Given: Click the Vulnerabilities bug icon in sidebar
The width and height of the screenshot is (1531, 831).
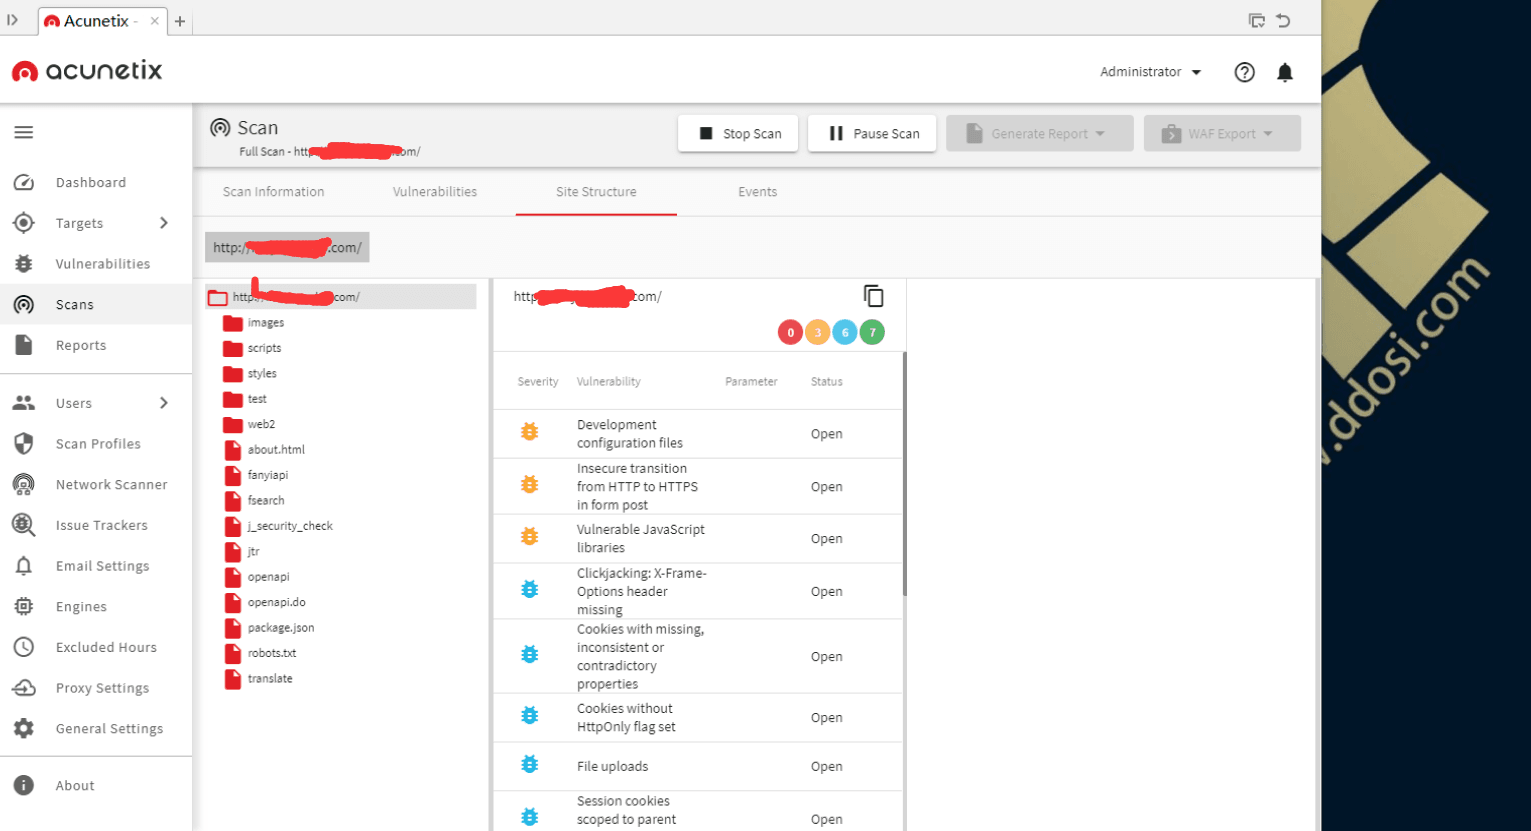Looking at the screenshot, I should coord(24,264).
